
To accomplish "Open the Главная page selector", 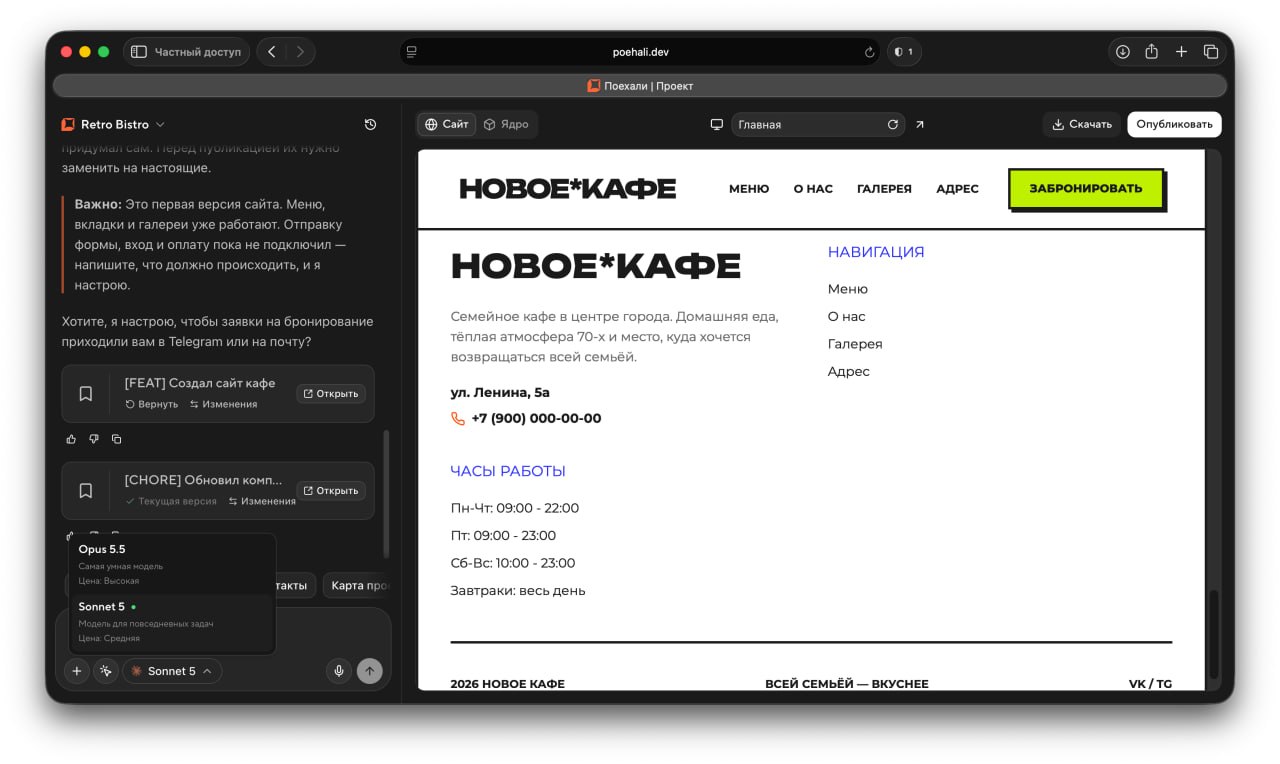I will pyautogui.click(x=818, y=125).
